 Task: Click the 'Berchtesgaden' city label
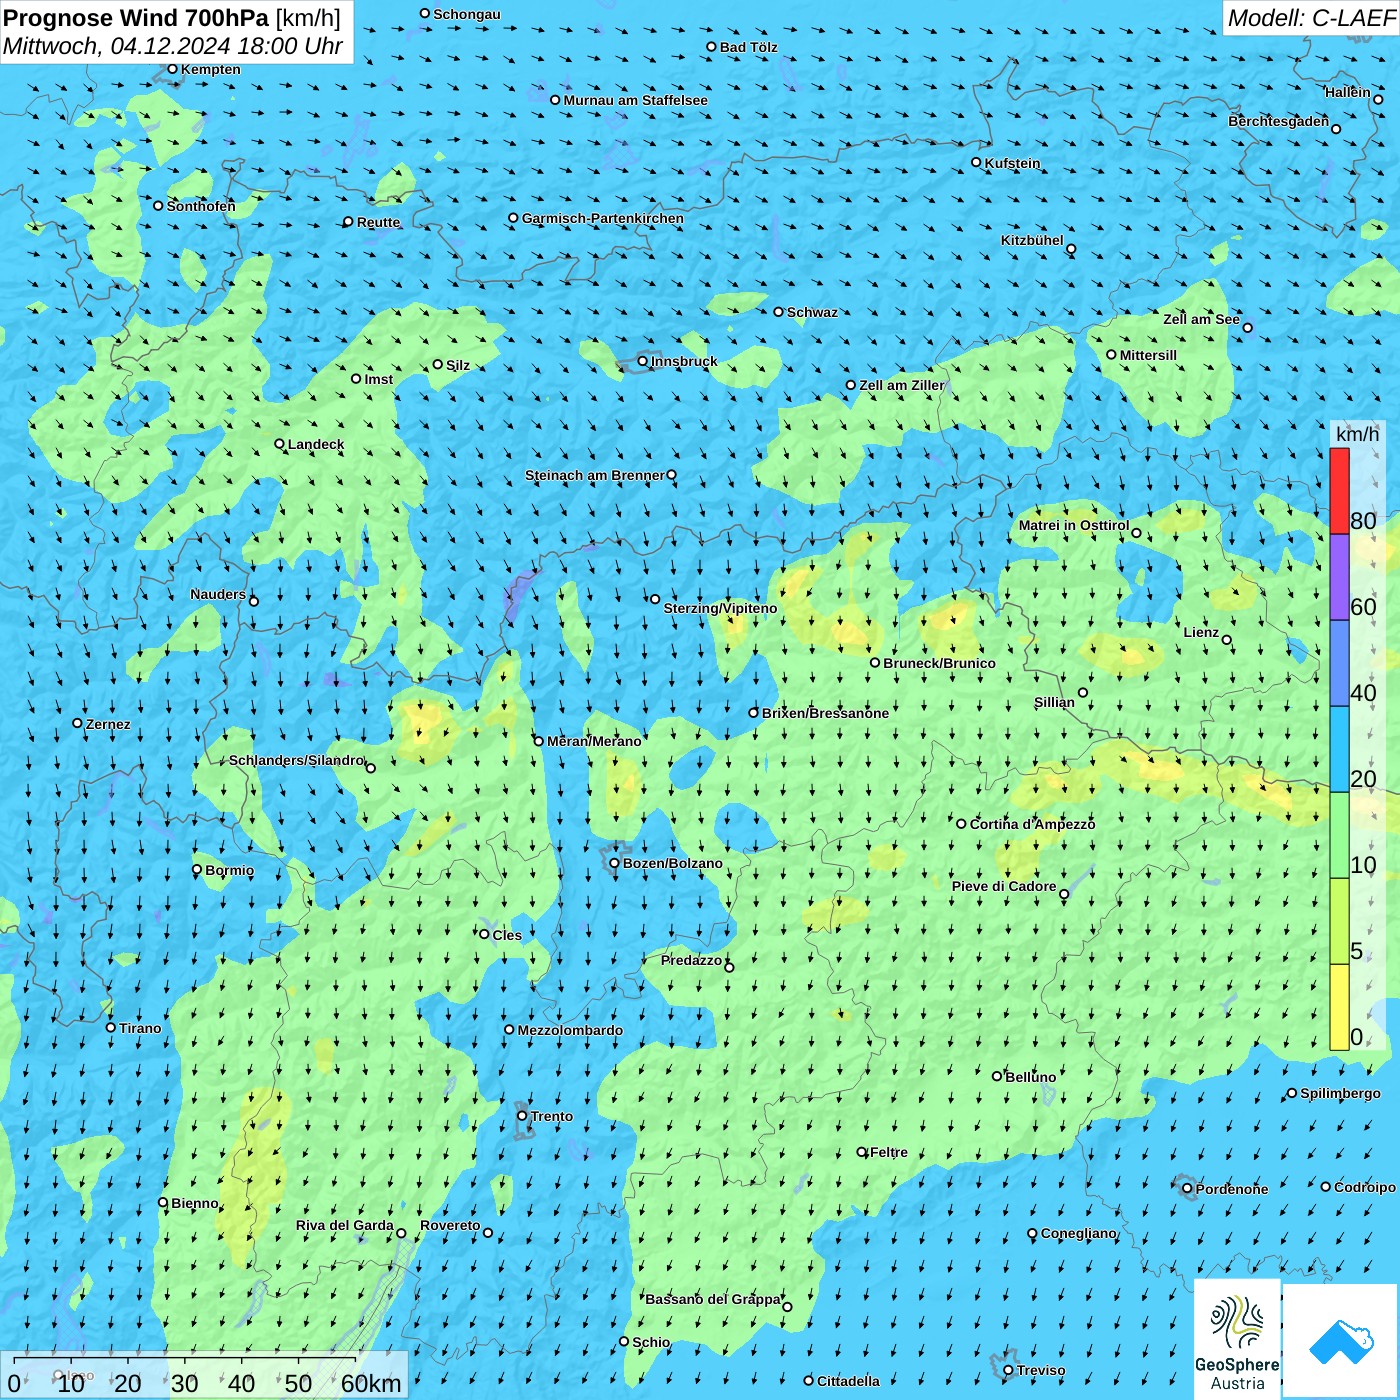coord(1278,121)
